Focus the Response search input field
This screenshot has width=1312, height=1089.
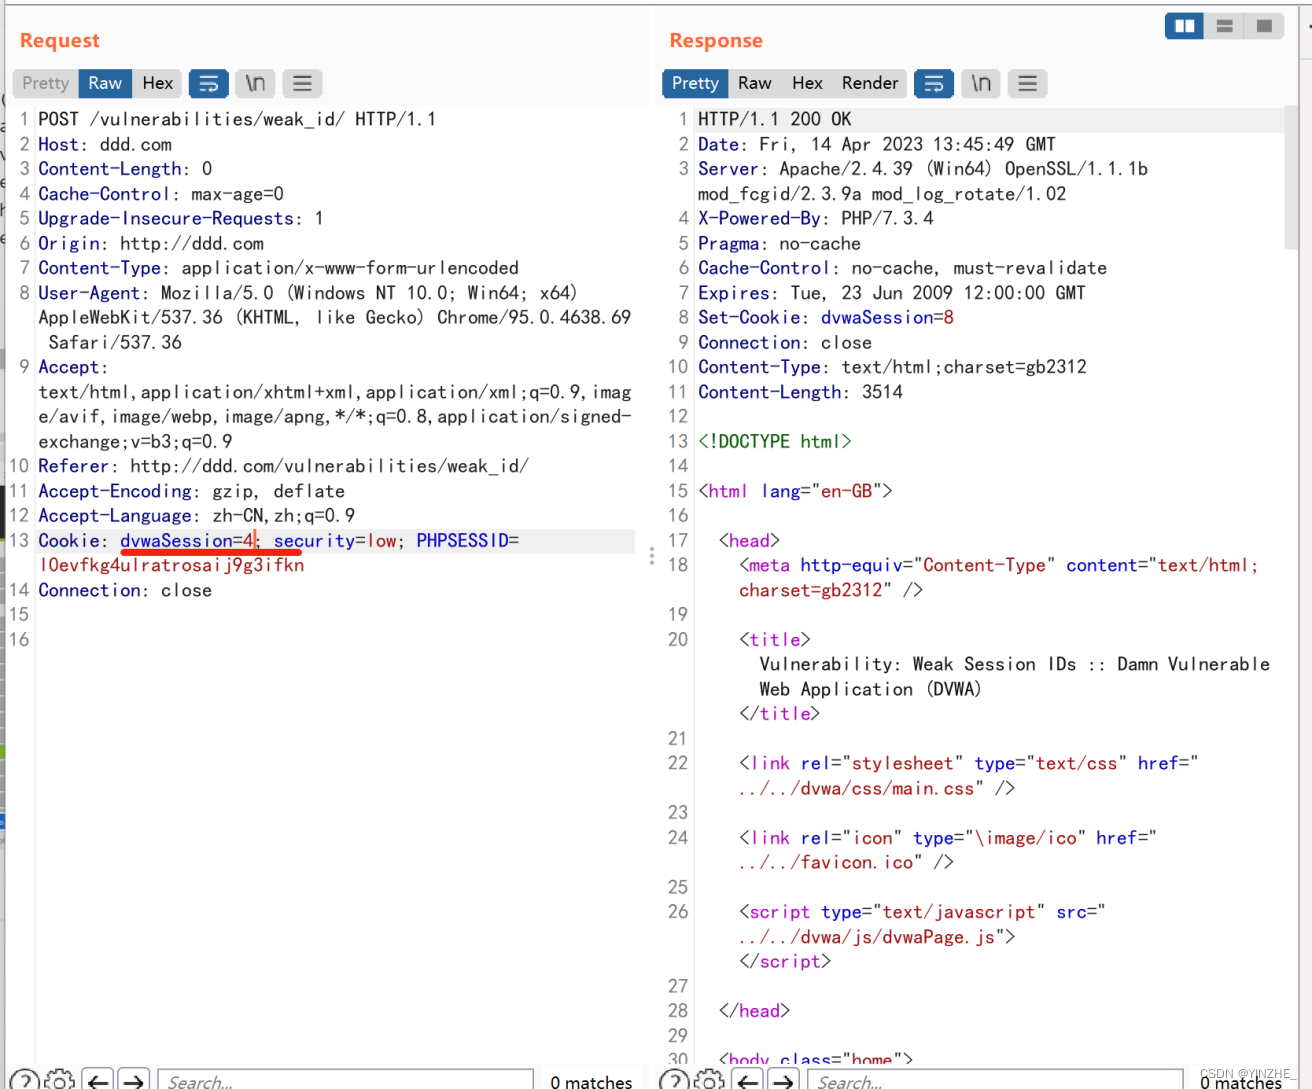pos(995,1080)
